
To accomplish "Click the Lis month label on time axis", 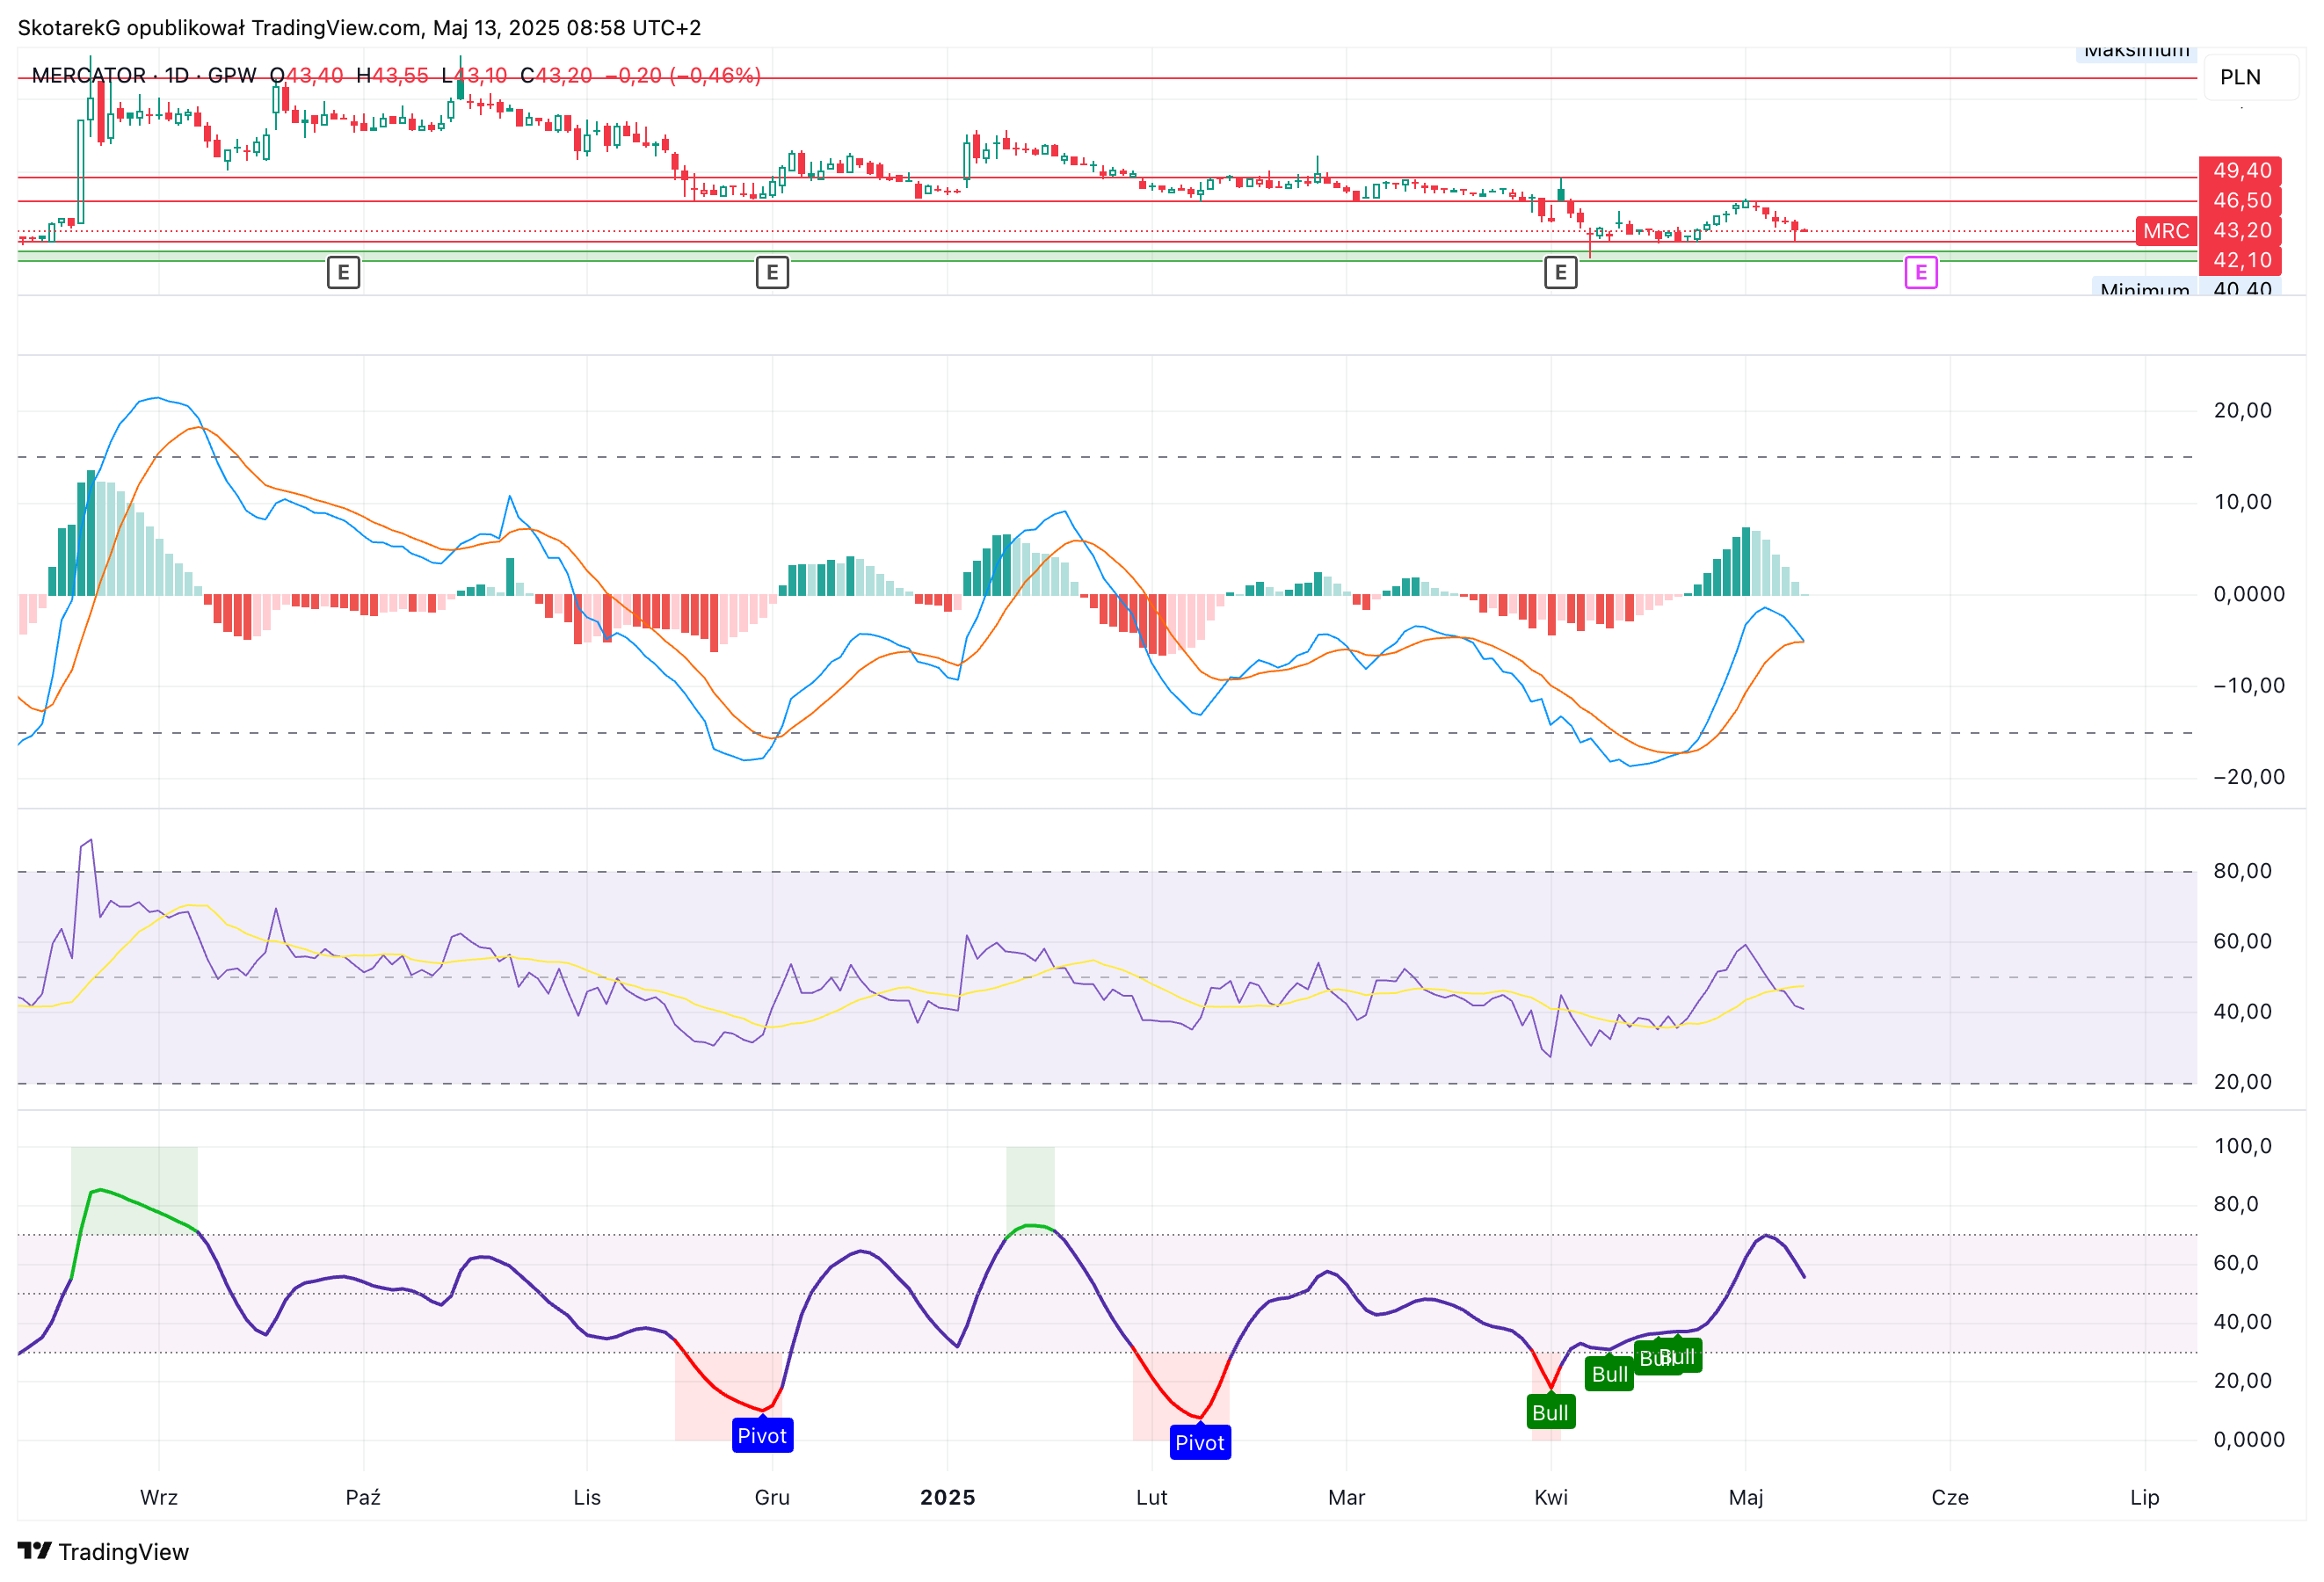I will click(587, 1497).
